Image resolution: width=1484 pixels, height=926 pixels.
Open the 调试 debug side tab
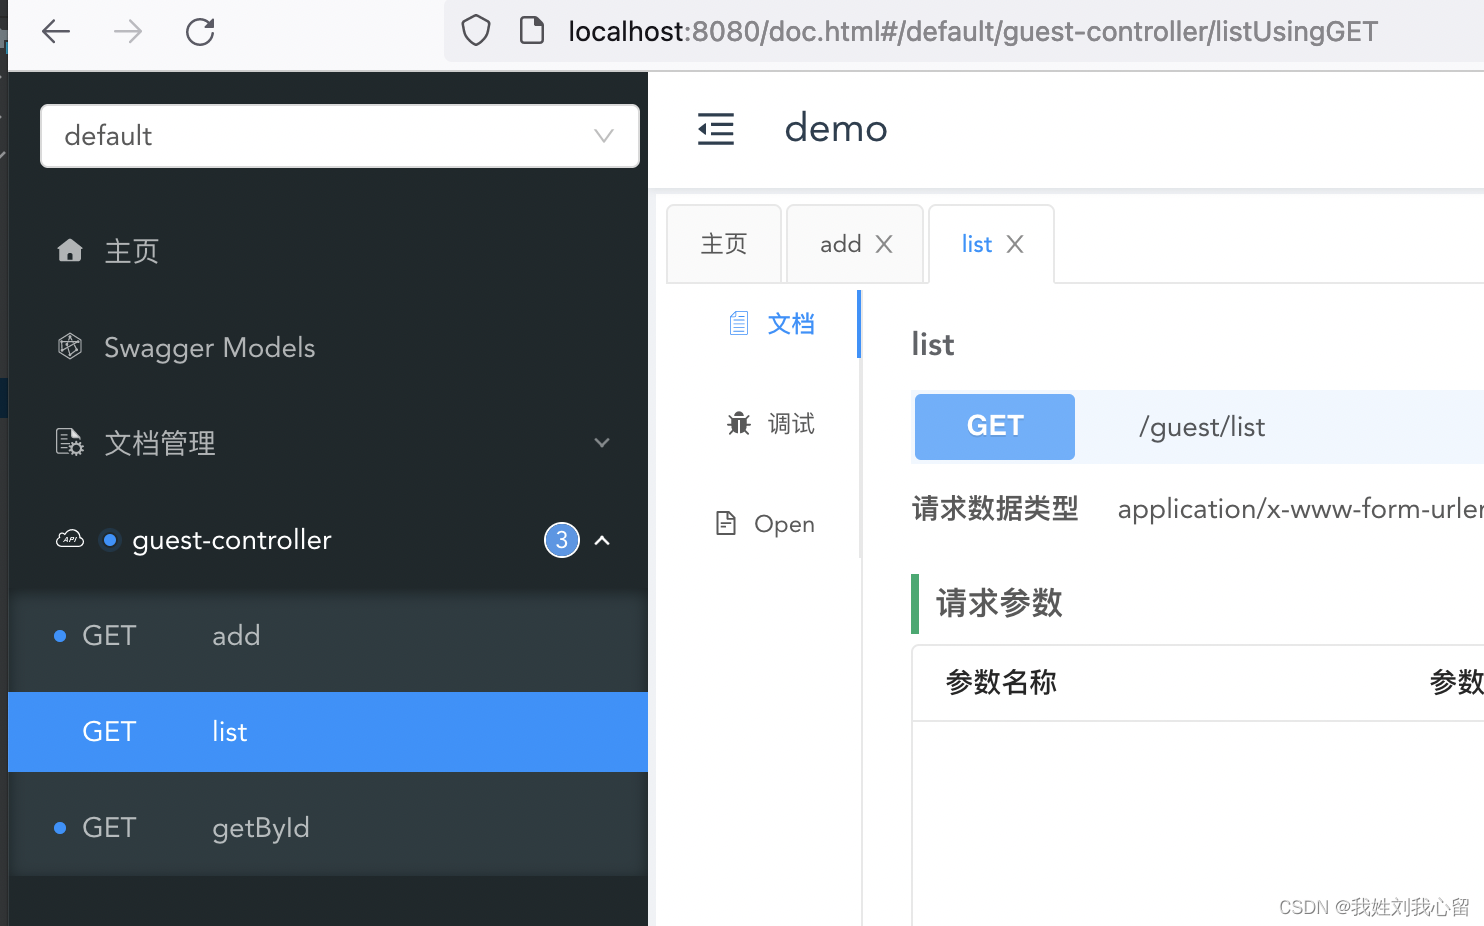tap(771, 424)
